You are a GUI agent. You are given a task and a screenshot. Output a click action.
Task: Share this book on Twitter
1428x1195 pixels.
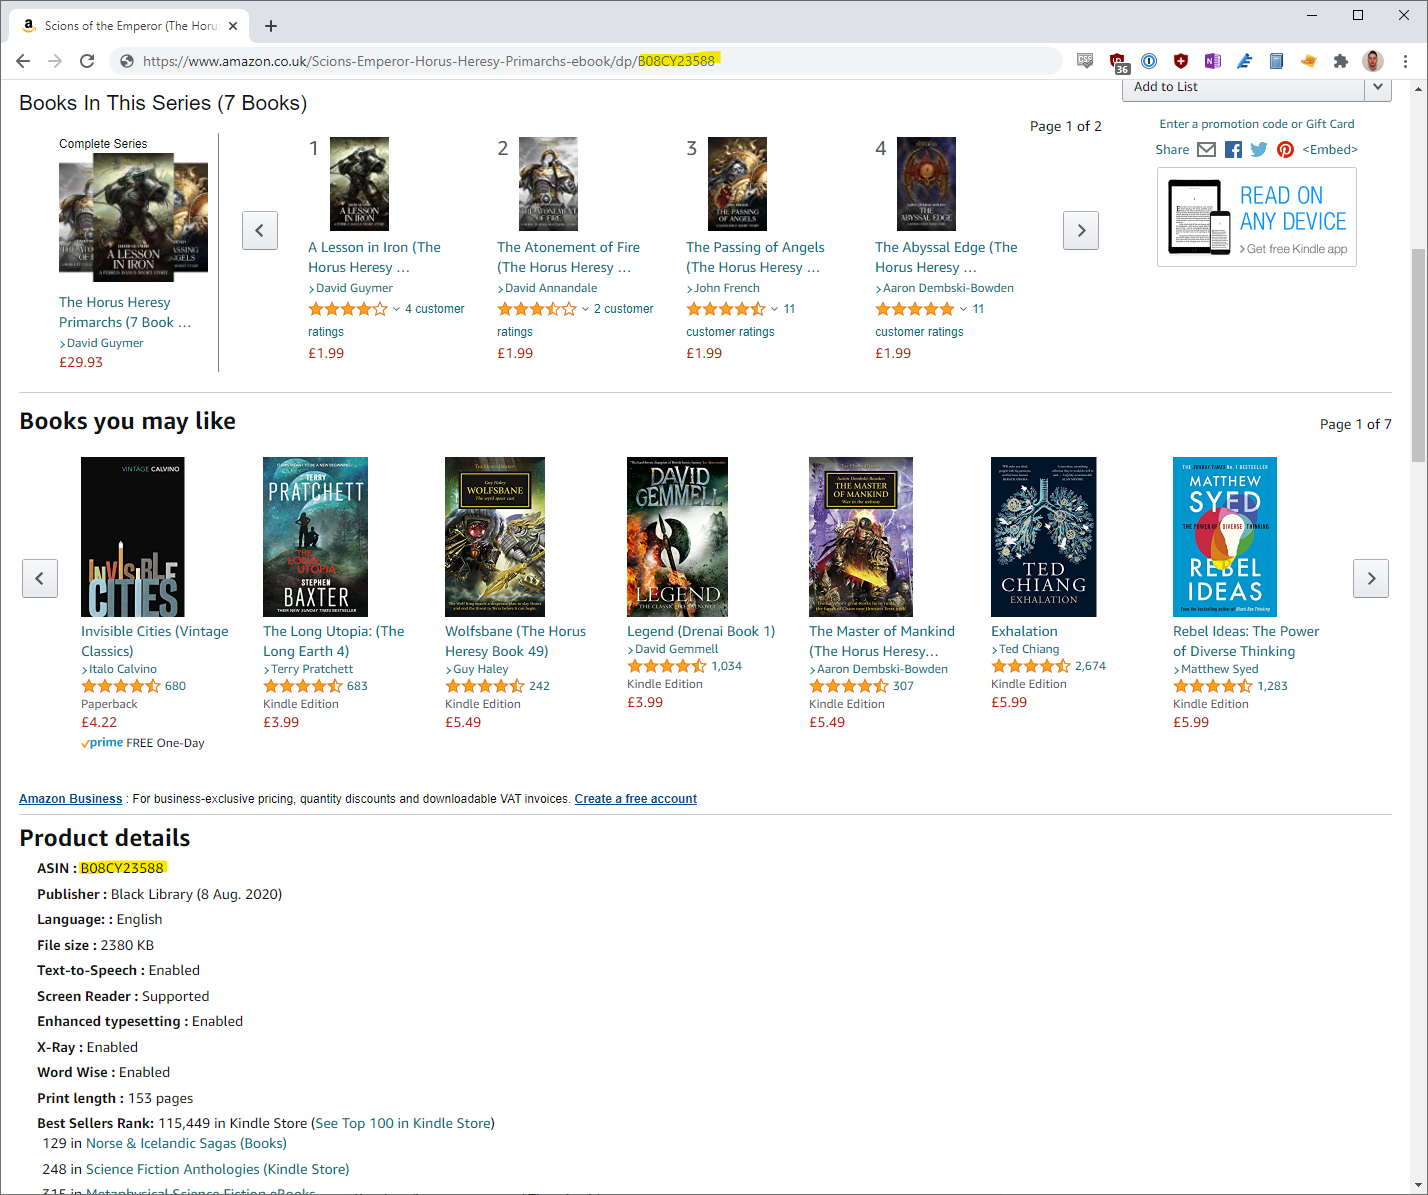(1259, 150)
